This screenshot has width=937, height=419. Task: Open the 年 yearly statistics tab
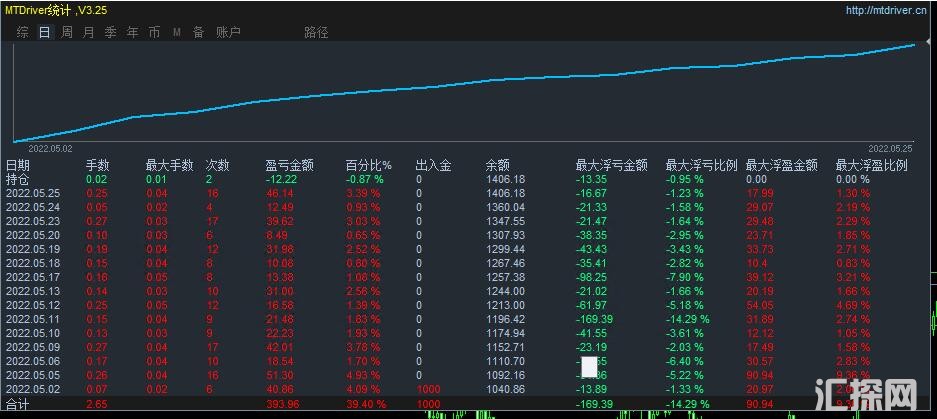(132, 32)
